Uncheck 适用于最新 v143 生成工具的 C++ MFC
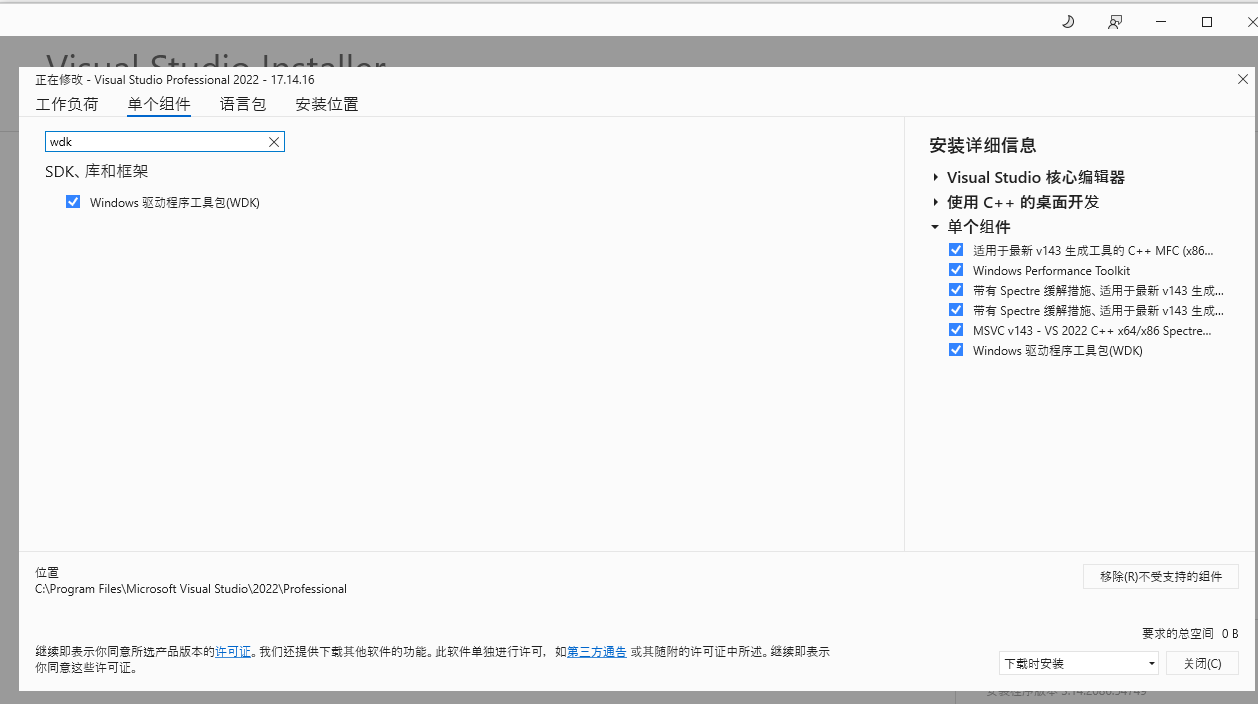1258x704 pixels. click(956, 250)
